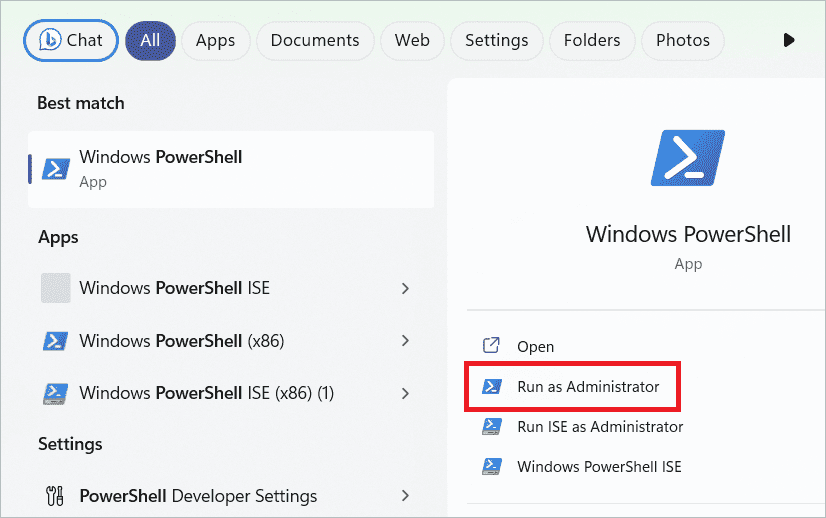Select the Open action
826x518 pixels.
pos(535,347)
